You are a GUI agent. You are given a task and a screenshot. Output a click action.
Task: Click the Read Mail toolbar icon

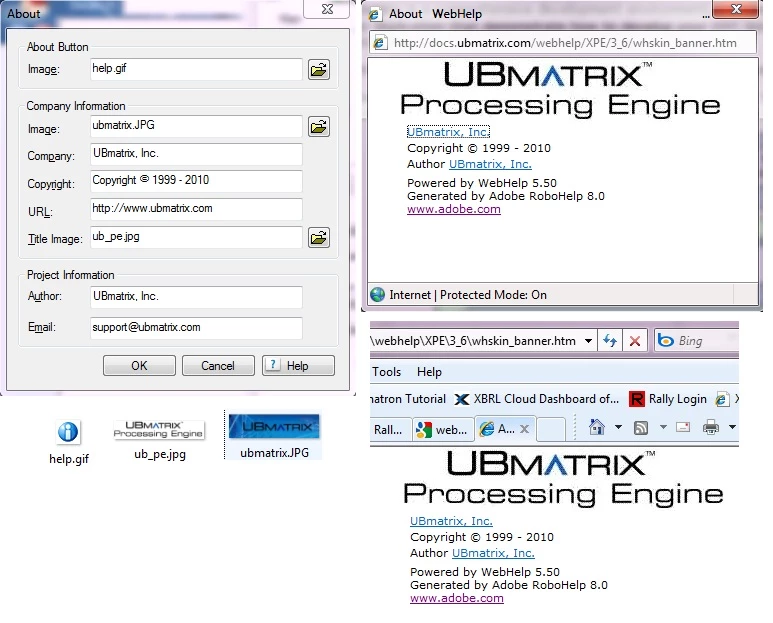683,427
